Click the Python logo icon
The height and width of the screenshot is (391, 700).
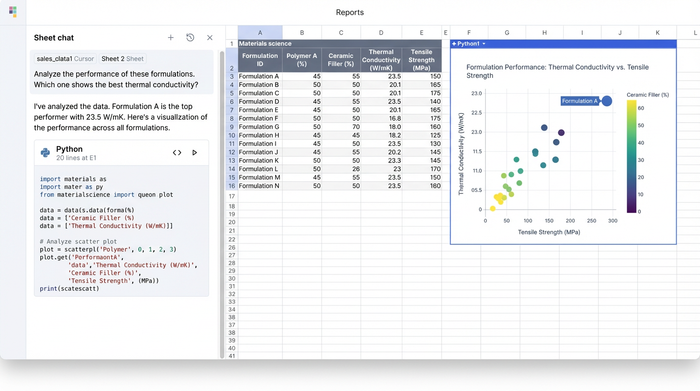click(45, 153)
